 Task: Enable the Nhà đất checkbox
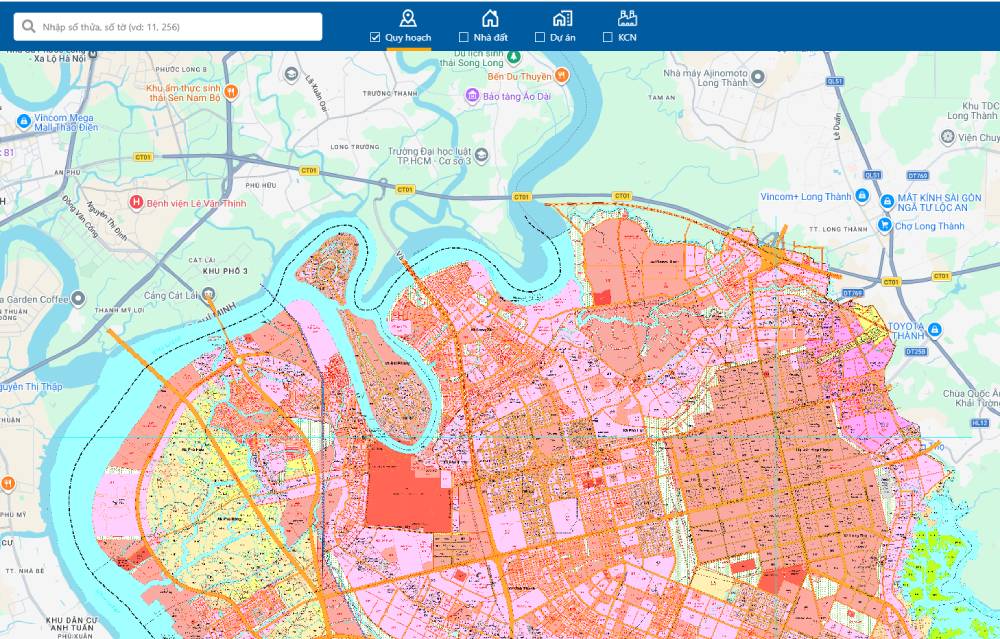coord(463,38)
